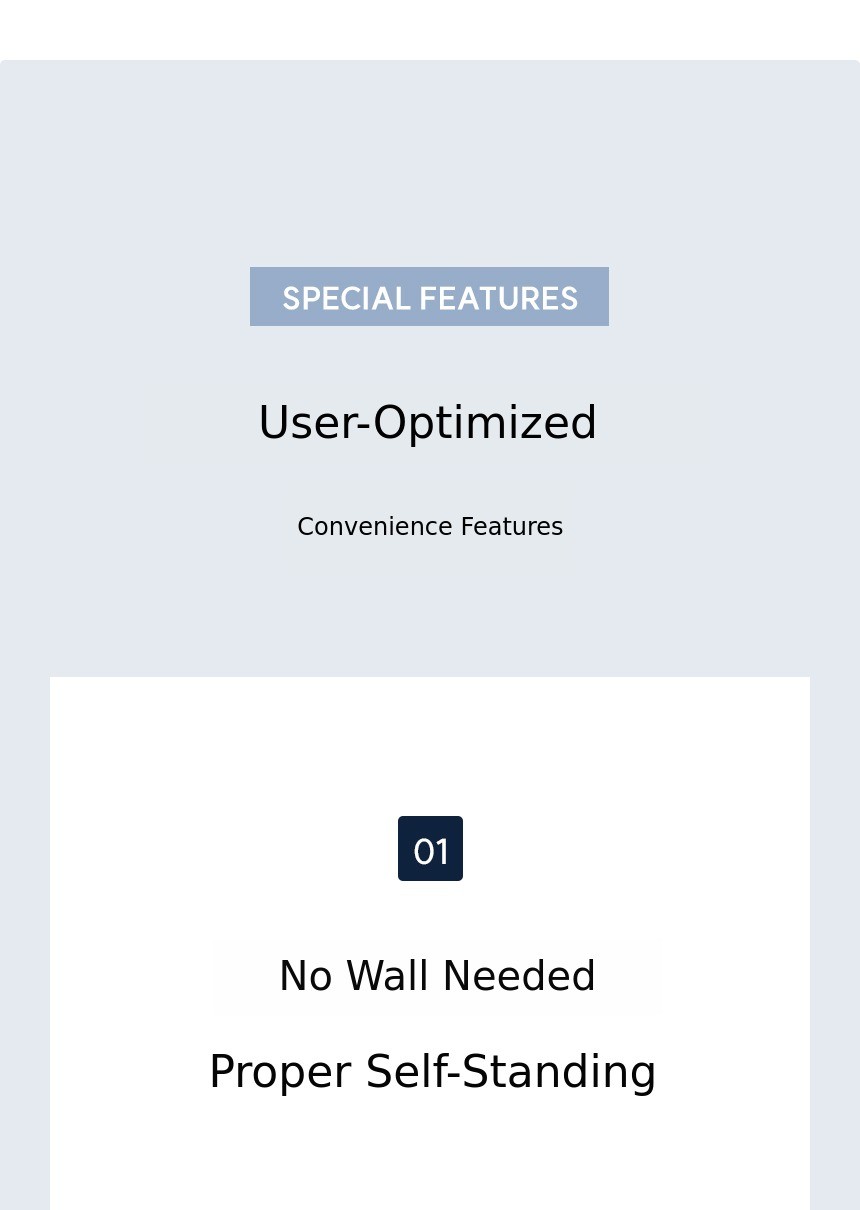
Task: Click the word Needed in the card title
Action: (x=518, y=977)
